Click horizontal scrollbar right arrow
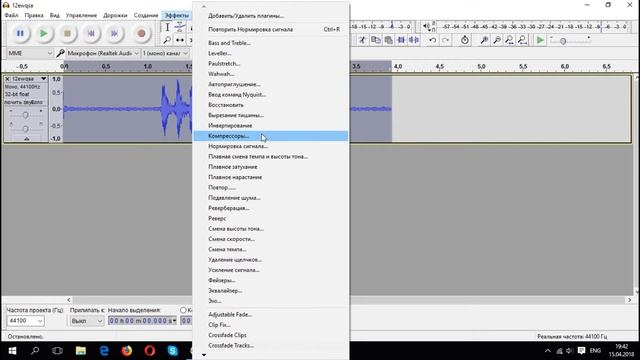This screenshot has height=360, width=640. [629, 300]
